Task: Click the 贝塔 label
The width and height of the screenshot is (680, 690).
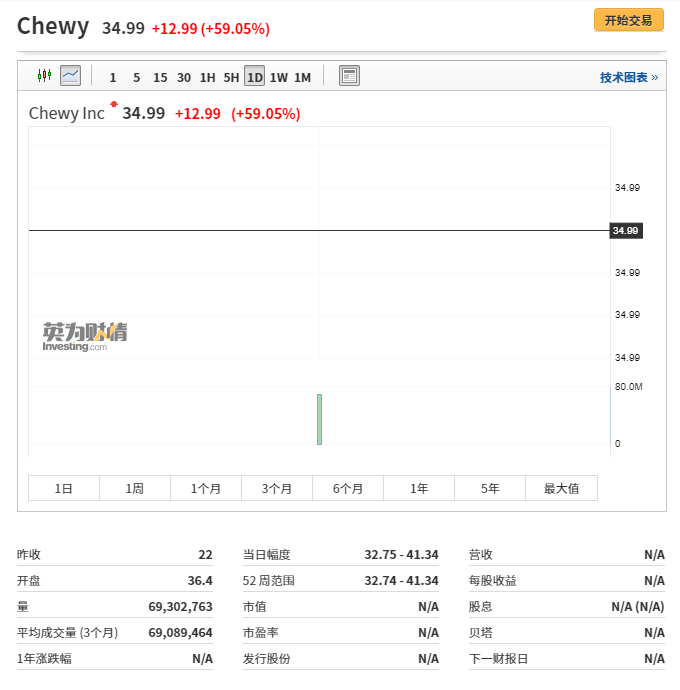Action: [x=481, y=632]
